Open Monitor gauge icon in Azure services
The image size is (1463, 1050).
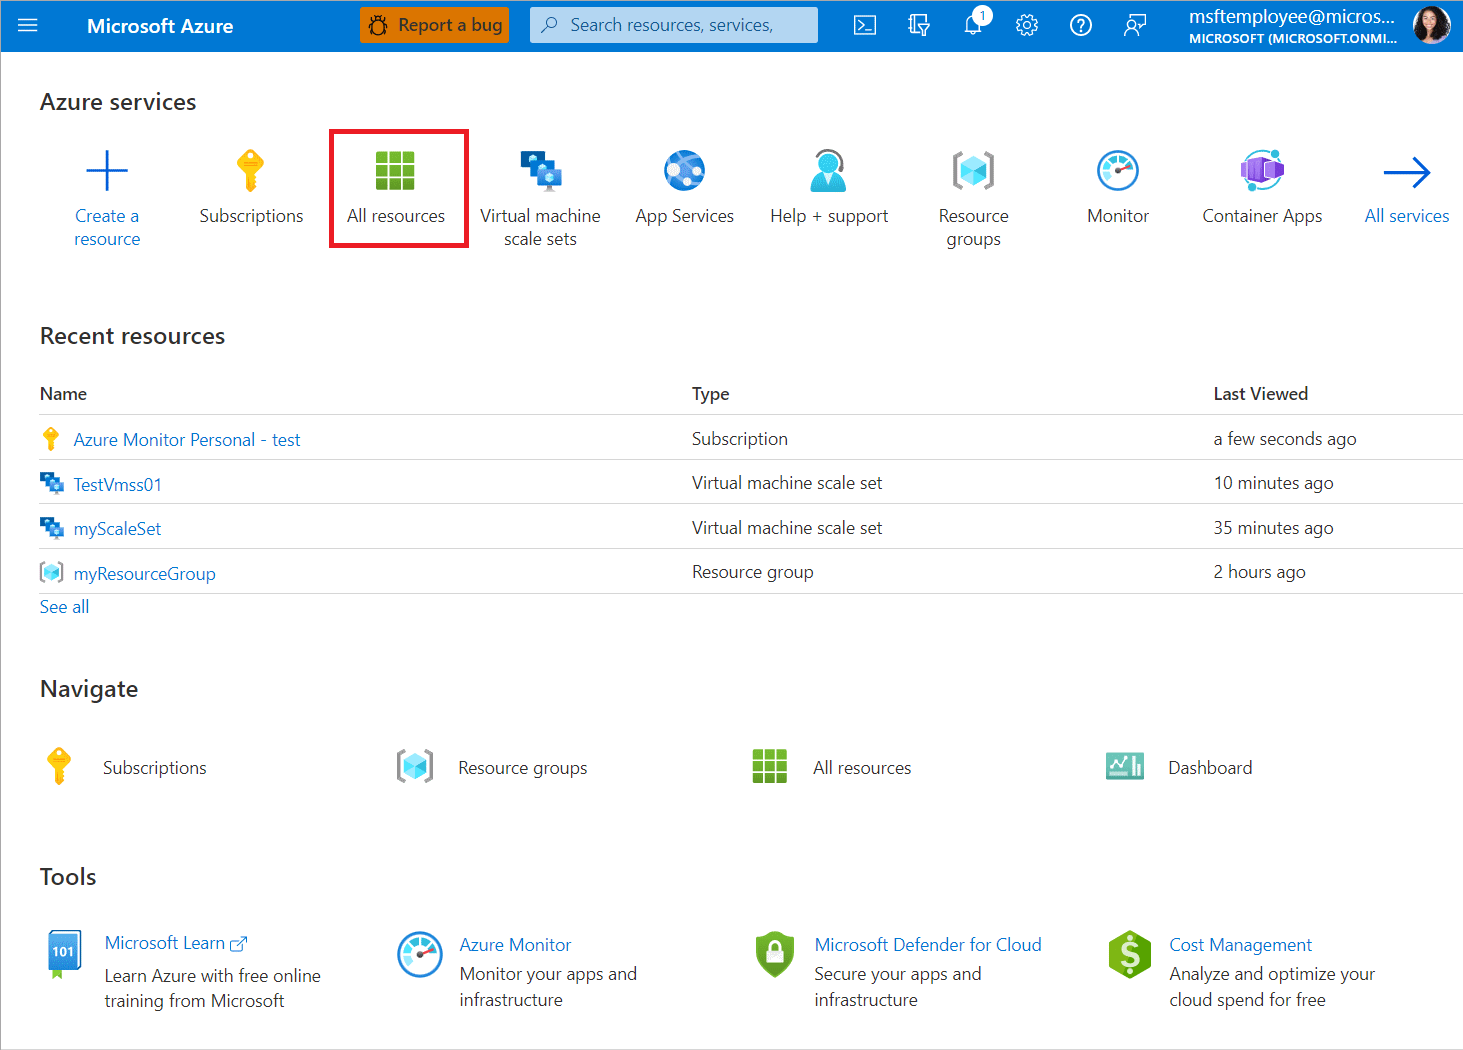1118,171
